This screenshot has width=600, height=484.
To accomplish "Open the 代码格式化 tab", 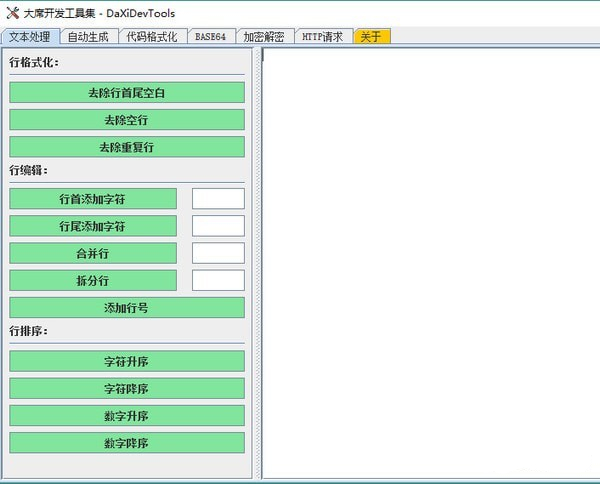I will point(152,37).
